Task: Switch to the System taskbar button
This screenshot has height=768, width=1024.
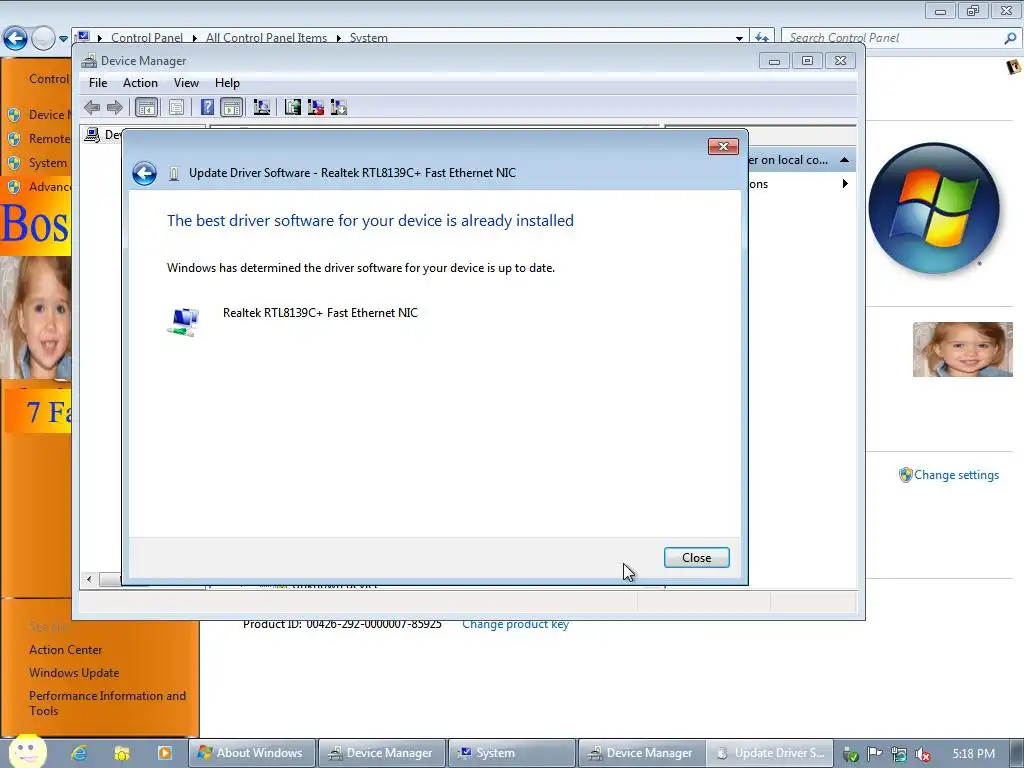Action: 511,753
